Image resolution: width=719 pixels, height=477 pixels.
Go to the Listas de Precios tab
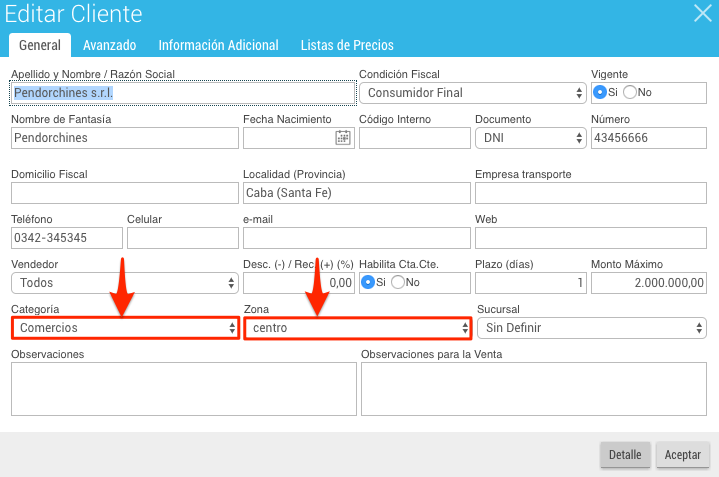[347, 45]
